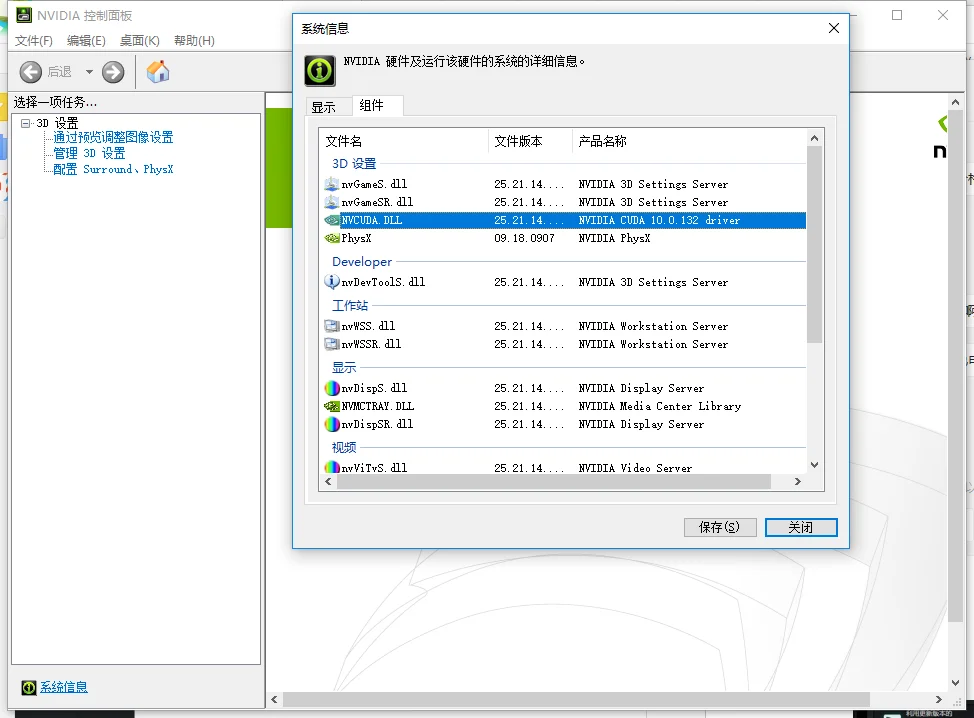Select 配置 Surround、PhysX tree item

[x=113, y=170]
